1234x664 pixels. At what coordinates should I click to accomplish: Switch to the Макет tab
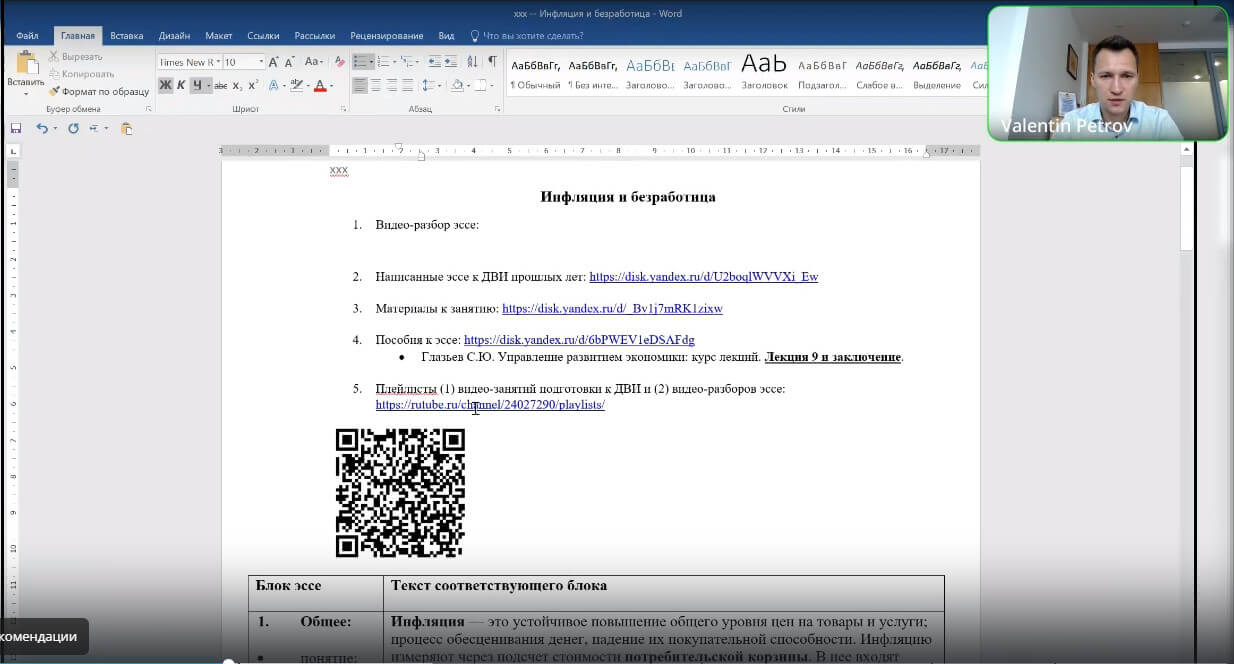219,36
